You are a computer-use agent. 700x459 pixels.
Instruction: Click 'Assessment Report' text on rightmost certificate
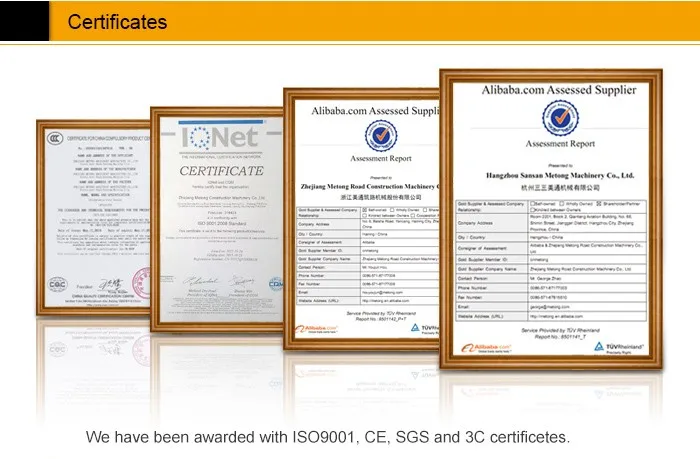coord(560,144)
